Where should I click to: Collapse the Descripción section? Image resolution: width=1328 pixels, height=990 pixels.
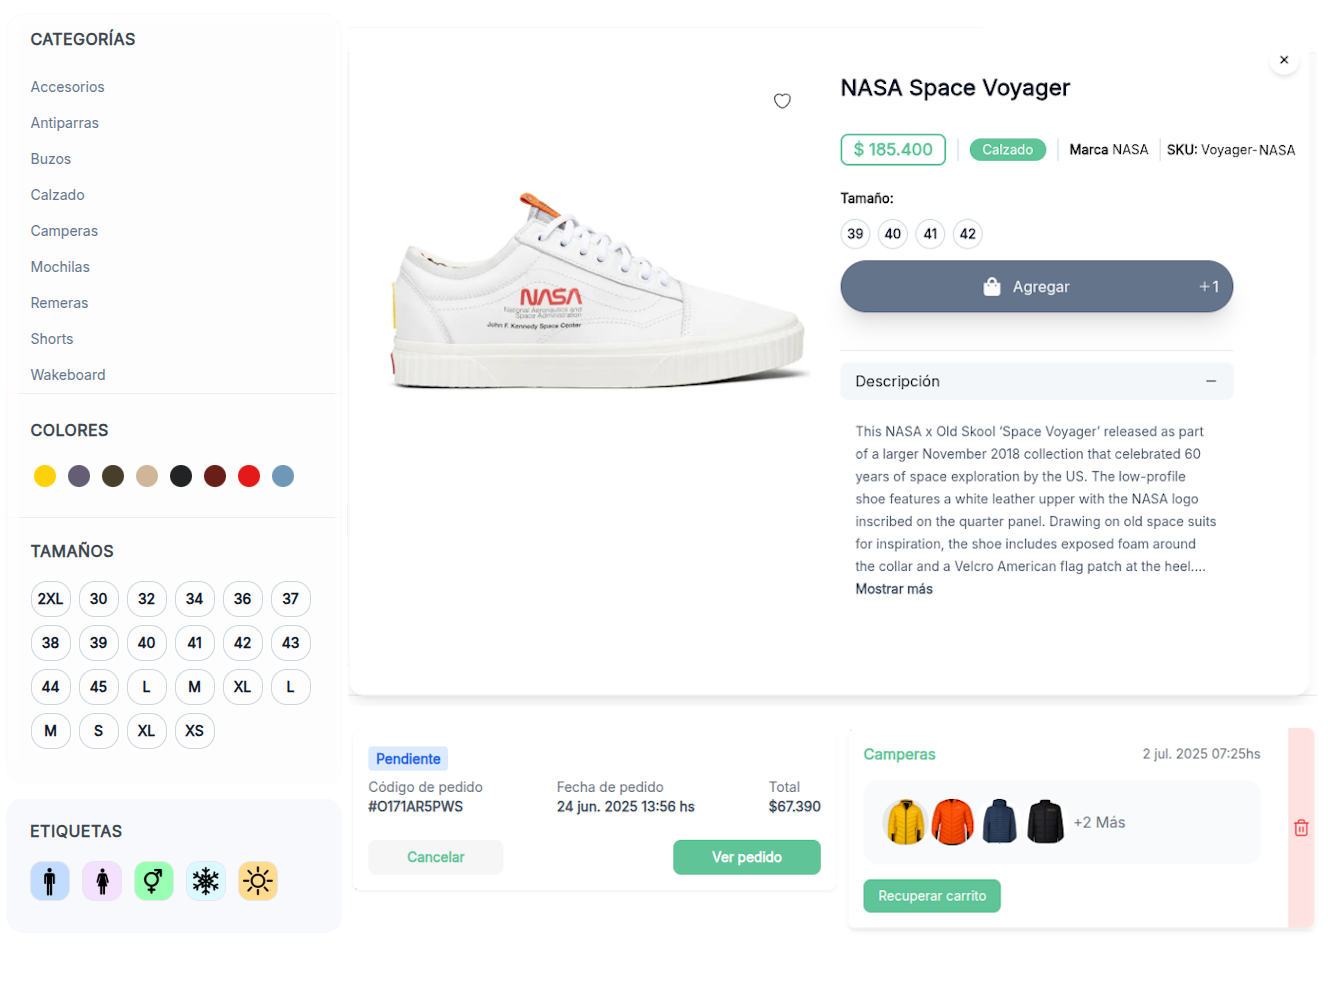click(x=1211, y=381)
